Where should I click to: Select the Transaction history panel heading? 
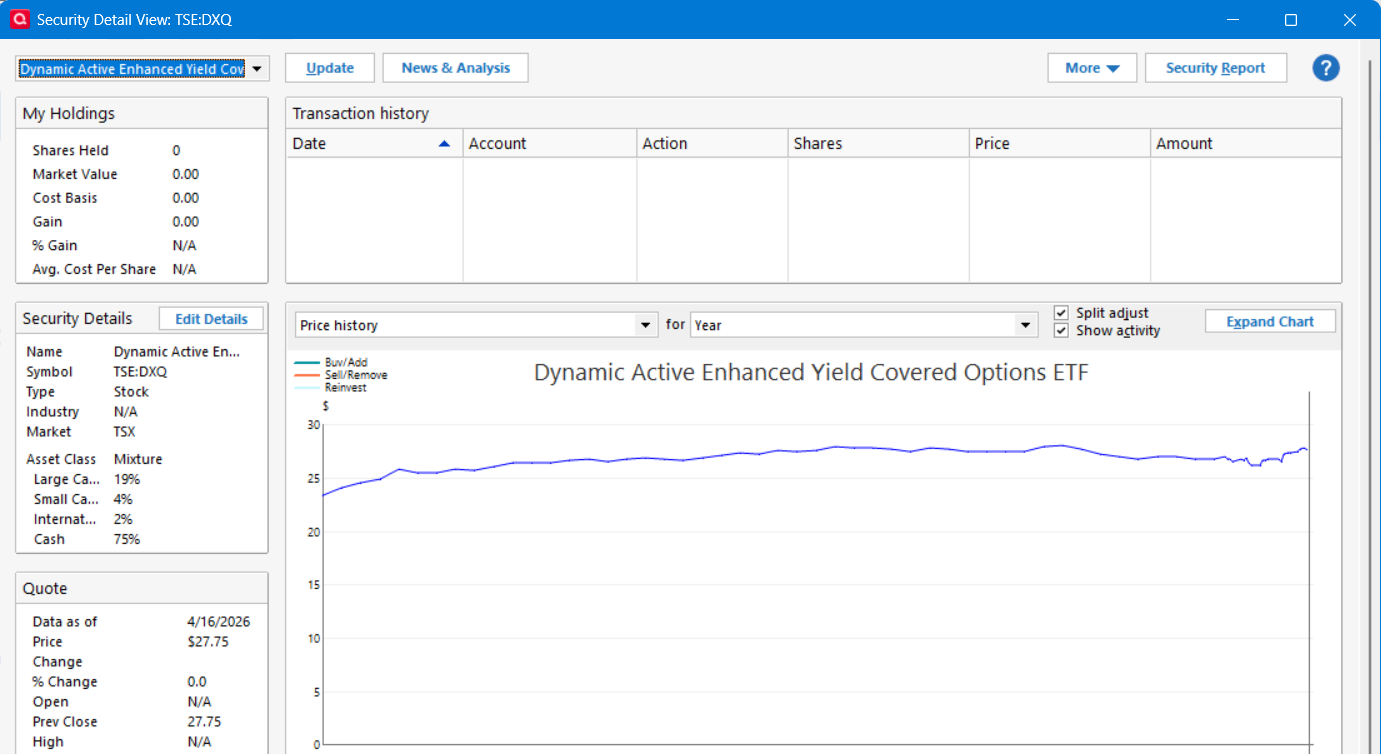pyautogui.click(x=361, y=114)
